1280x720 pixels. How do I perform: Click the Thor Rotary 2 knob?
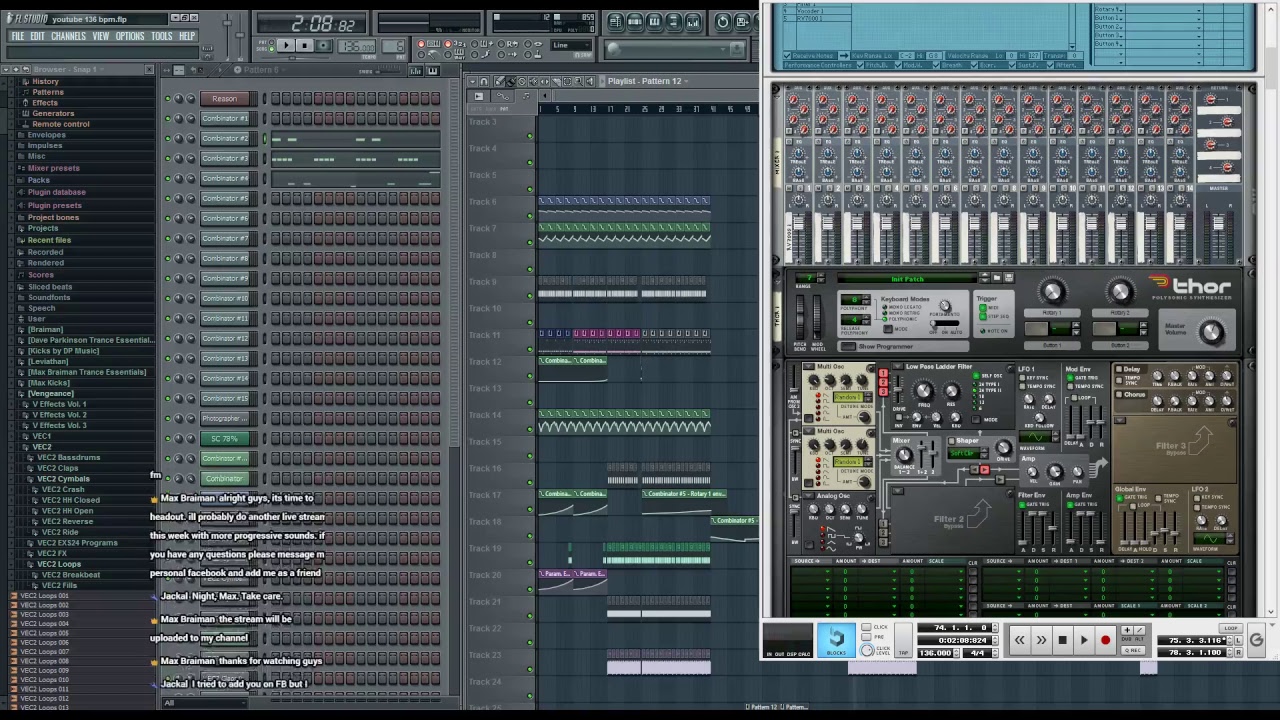point(1120,292)
